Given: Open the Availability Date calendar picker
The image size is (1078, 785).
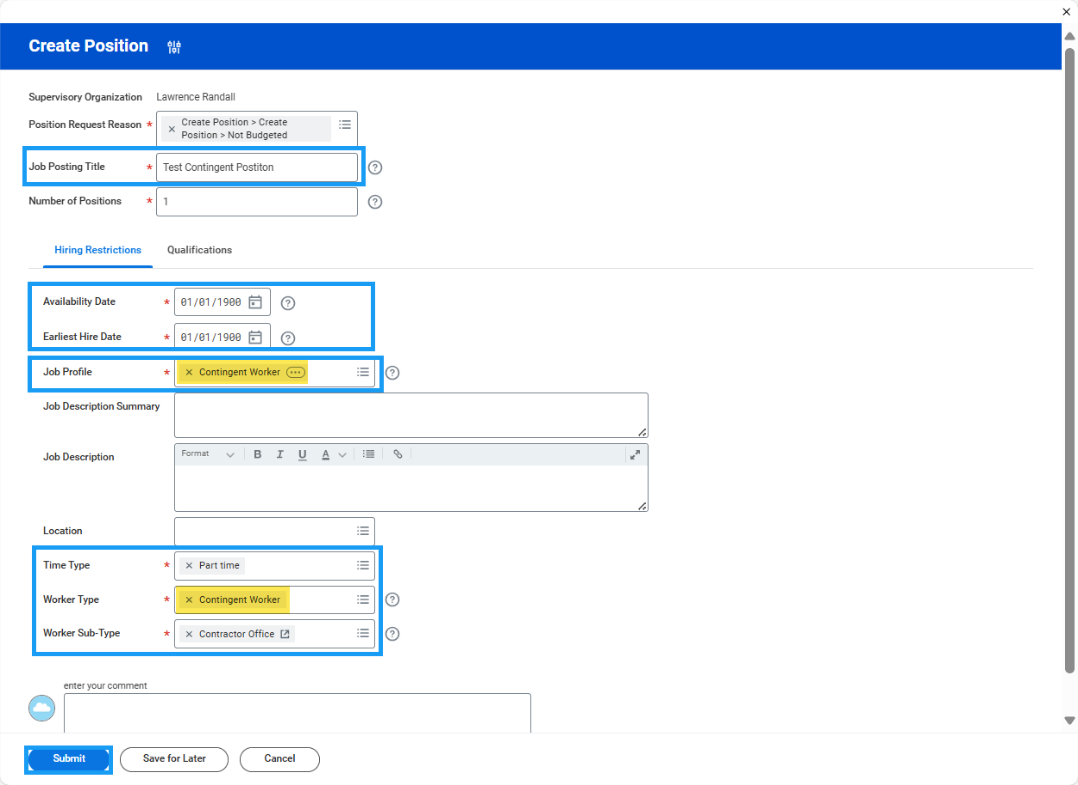Looking at the screenshot, I should click(256, 302).
